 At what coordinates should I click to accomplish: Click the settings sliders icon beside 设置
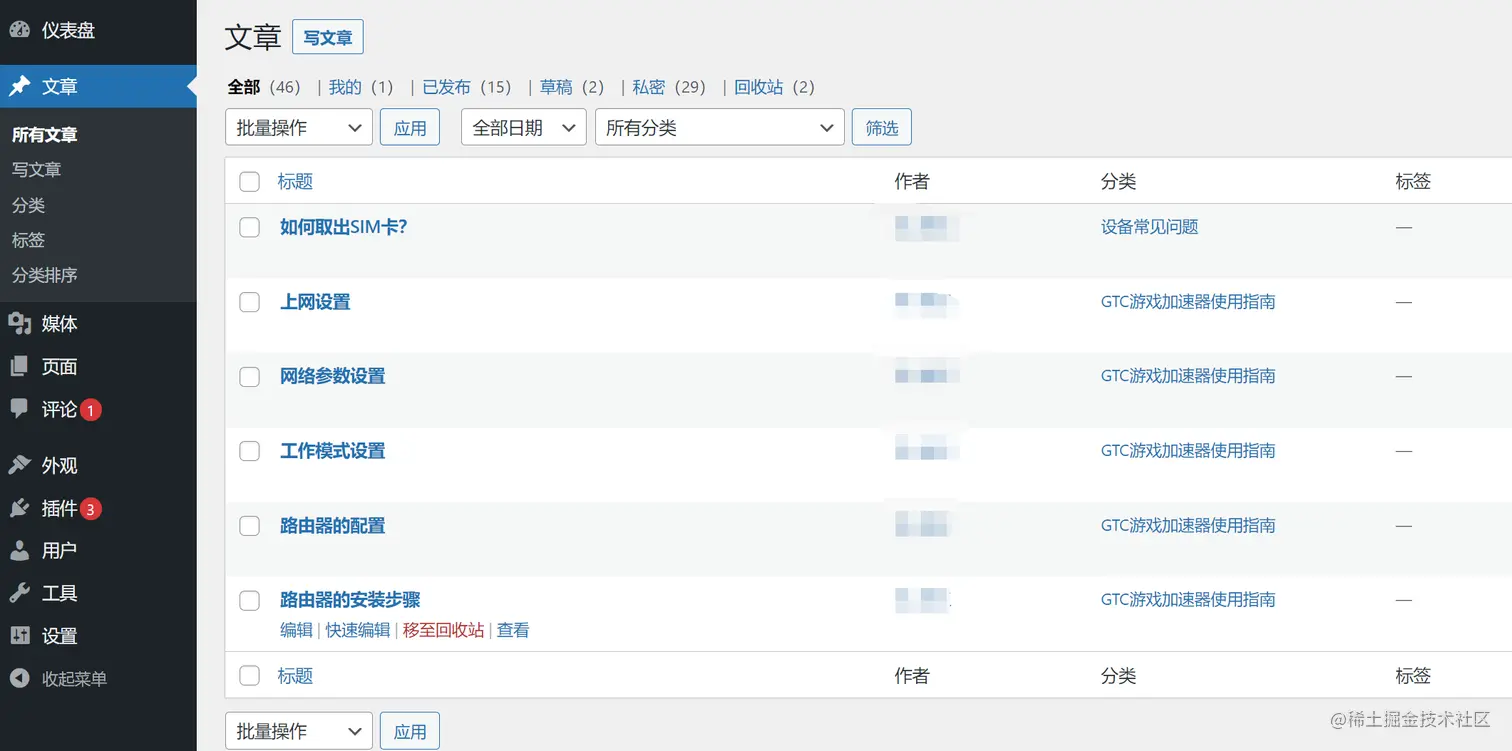pyautogui.click(x=20, y=635)
